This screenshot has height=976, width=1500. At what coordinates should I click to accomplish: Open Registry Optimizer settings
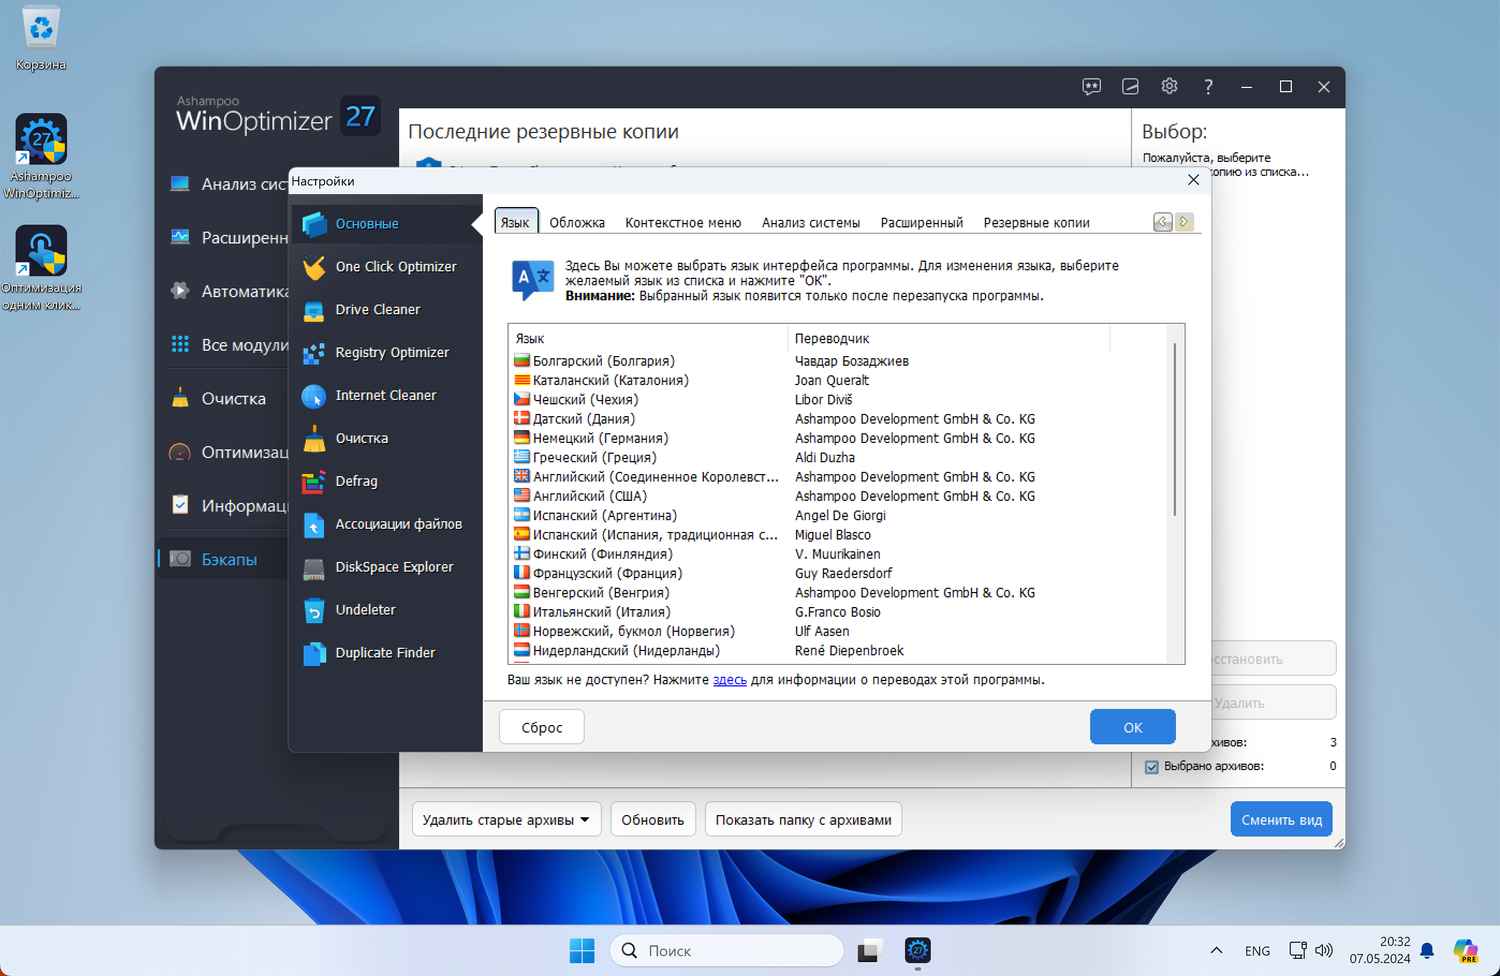click(x=385, y=353)
